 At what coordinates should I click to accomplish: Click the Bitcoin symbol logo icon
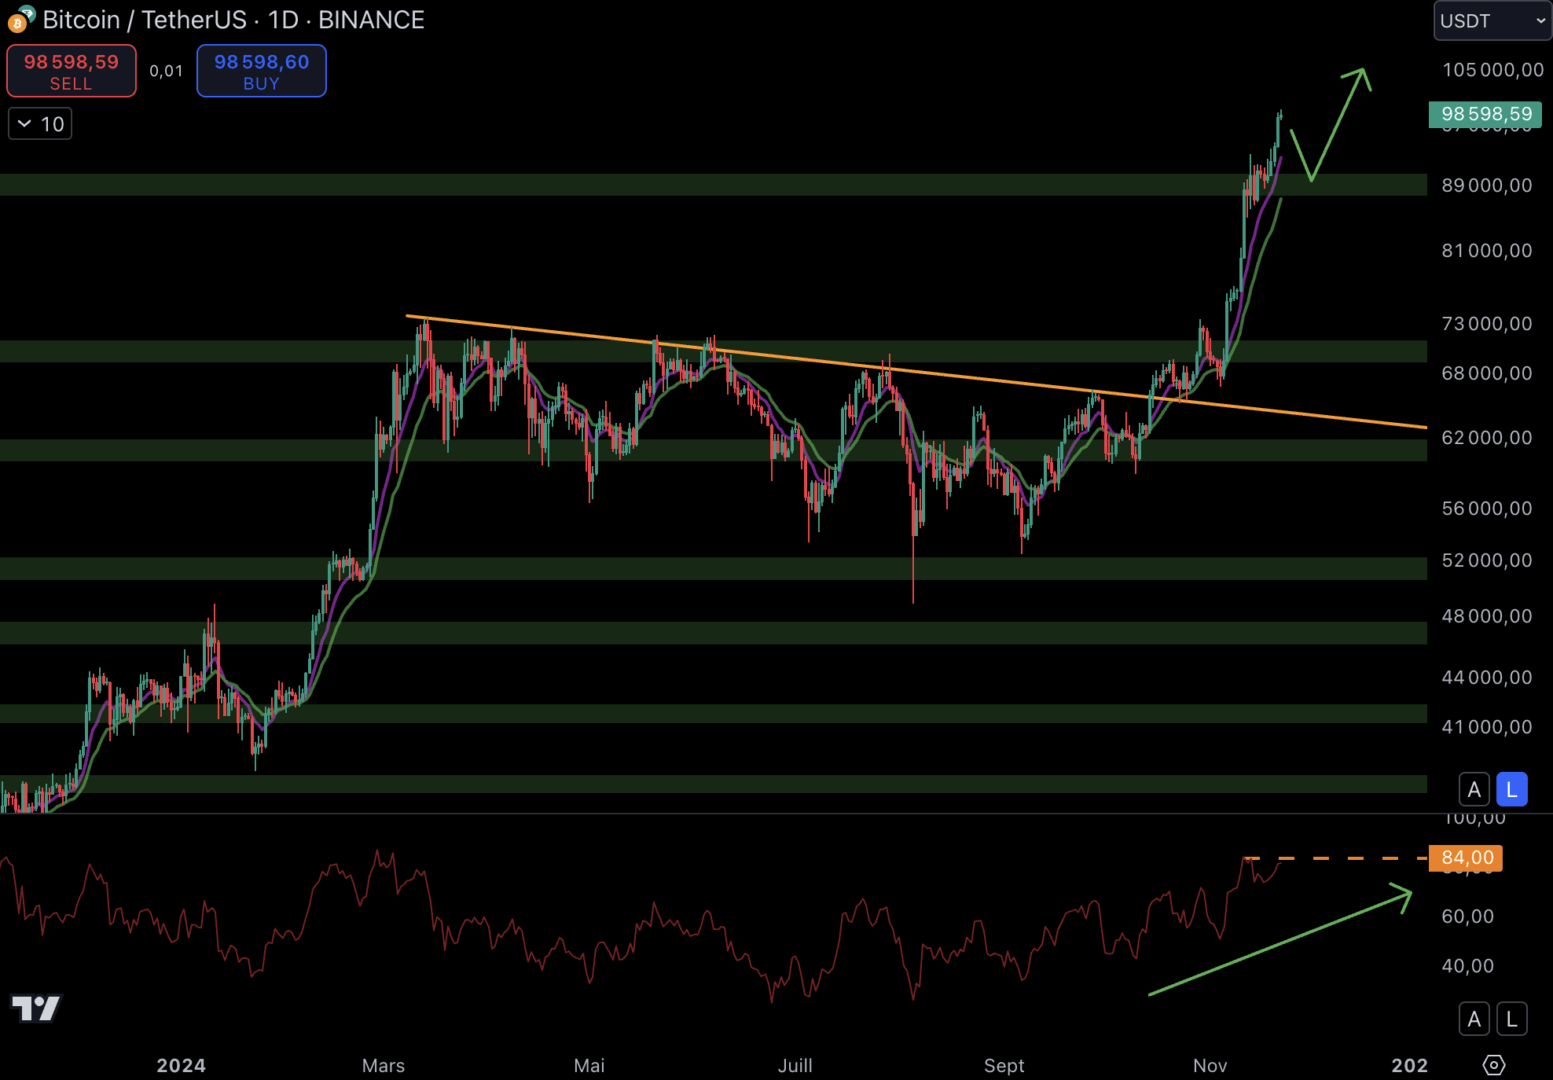[20, 19]
